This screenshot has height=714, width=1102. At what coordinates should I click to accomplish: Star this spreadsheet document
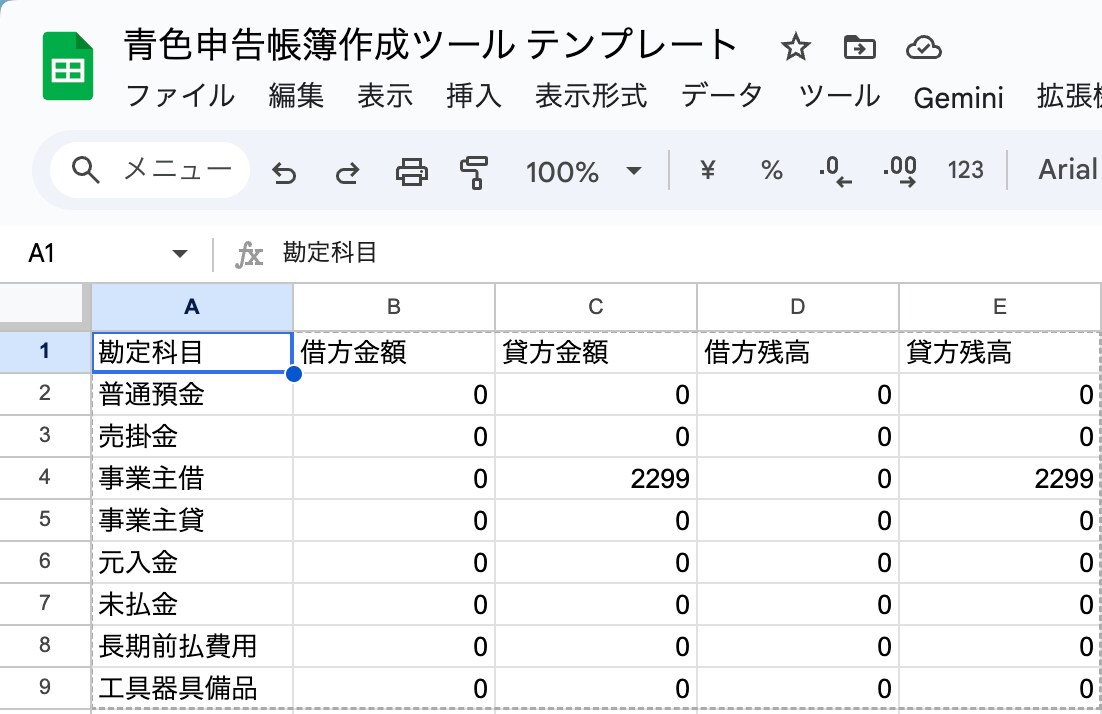coord(796,48)
